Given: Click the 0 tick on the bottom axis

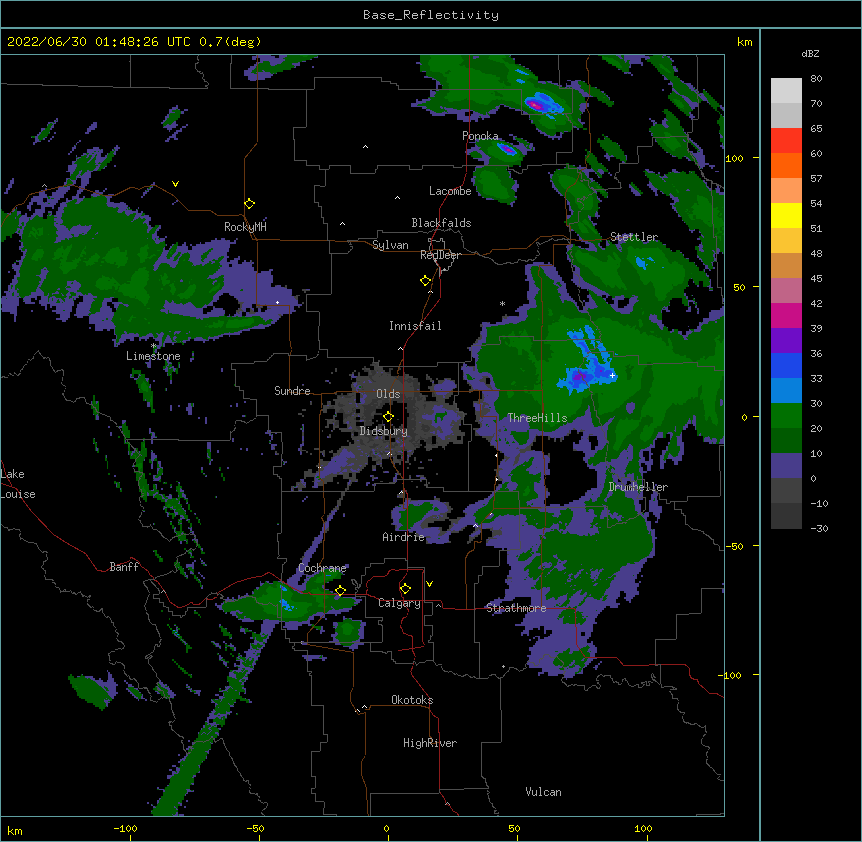Looking at the screenshot, I should point(386,829).
